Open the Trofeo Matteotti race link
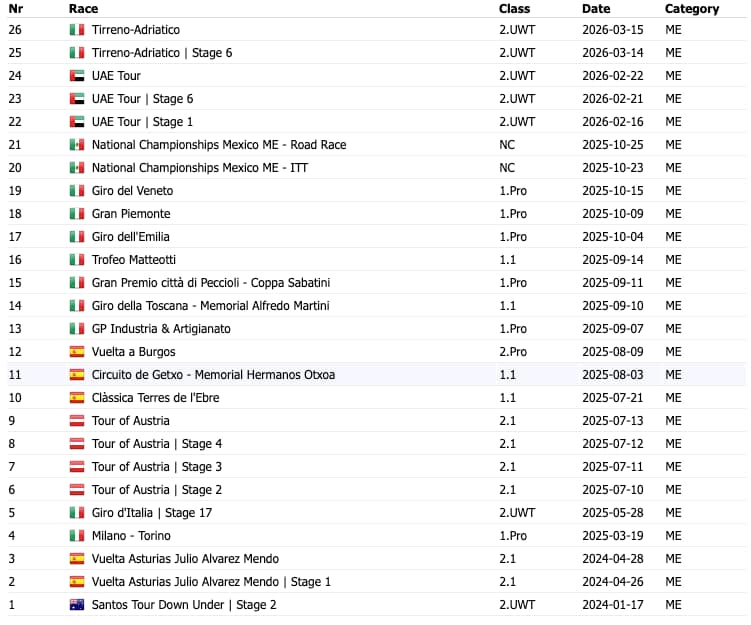The width and height of the screenshot is (751, 625). (x=133, y=260)
